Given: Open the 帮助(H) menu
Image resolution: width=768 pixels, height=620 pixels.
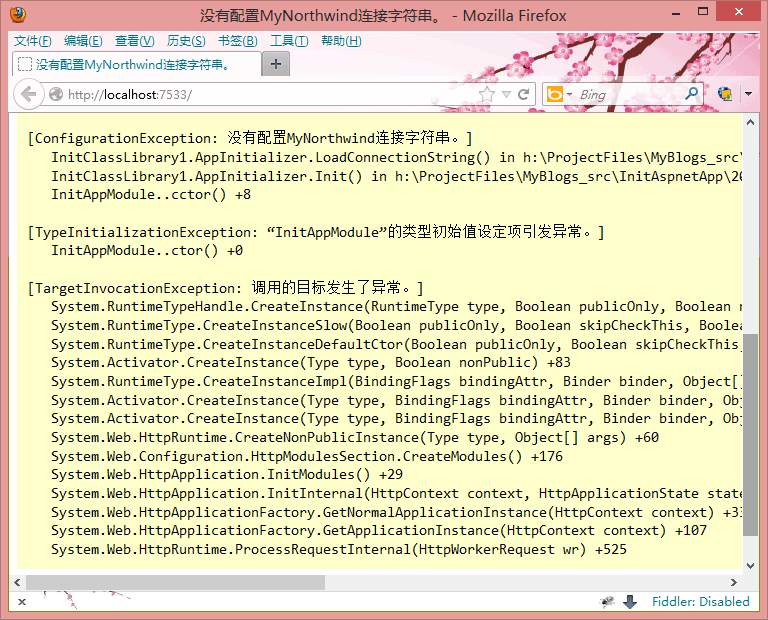Looking at the screenshot, I should tap(341, 41).
